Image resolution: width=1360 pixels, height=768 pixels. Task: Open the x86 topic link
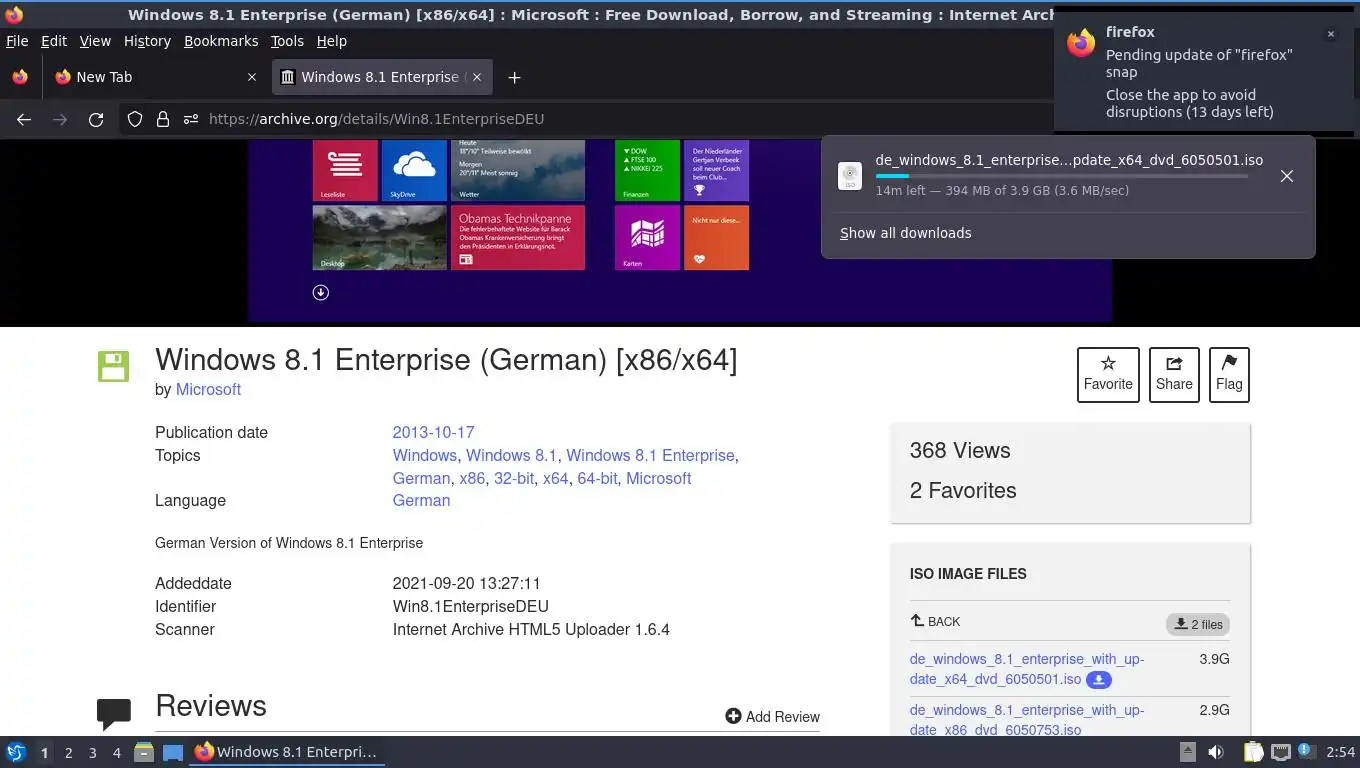(472, 479)
